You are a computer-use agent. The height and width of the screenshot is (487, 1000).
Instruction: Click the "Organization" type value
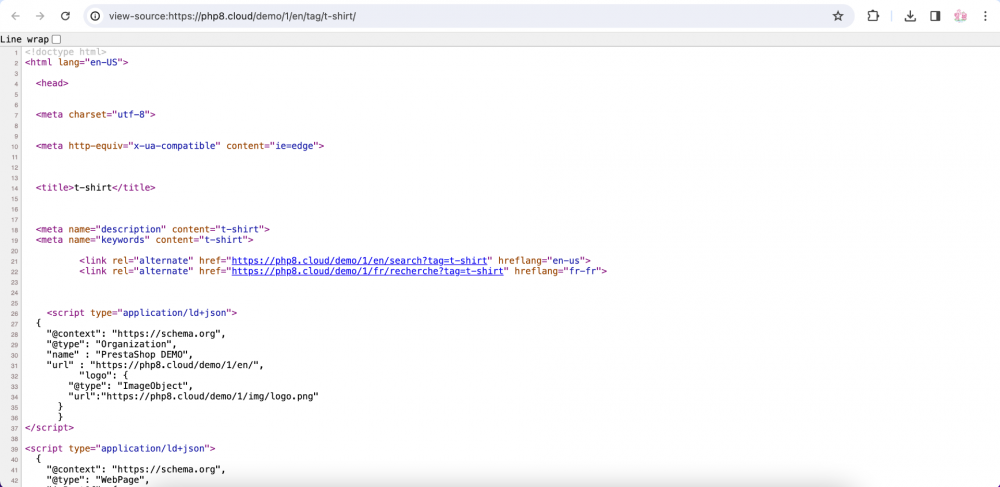[135, 344]
